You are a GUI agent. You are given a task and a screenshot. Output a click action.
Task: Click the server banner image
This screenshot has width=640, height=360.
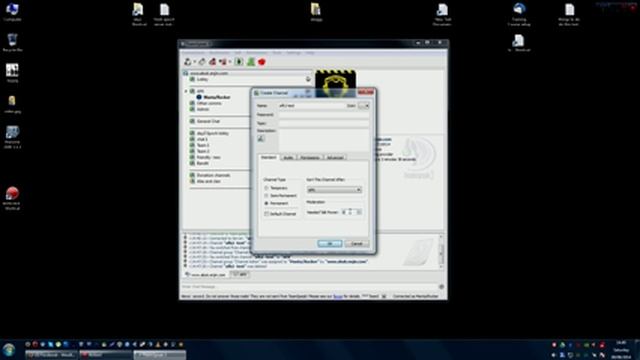pyautogui.click(x=336, y=84)
